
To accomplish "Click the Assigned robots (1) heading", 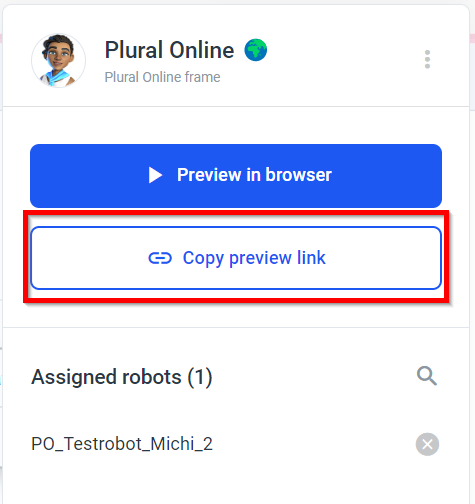I will 122,377.
